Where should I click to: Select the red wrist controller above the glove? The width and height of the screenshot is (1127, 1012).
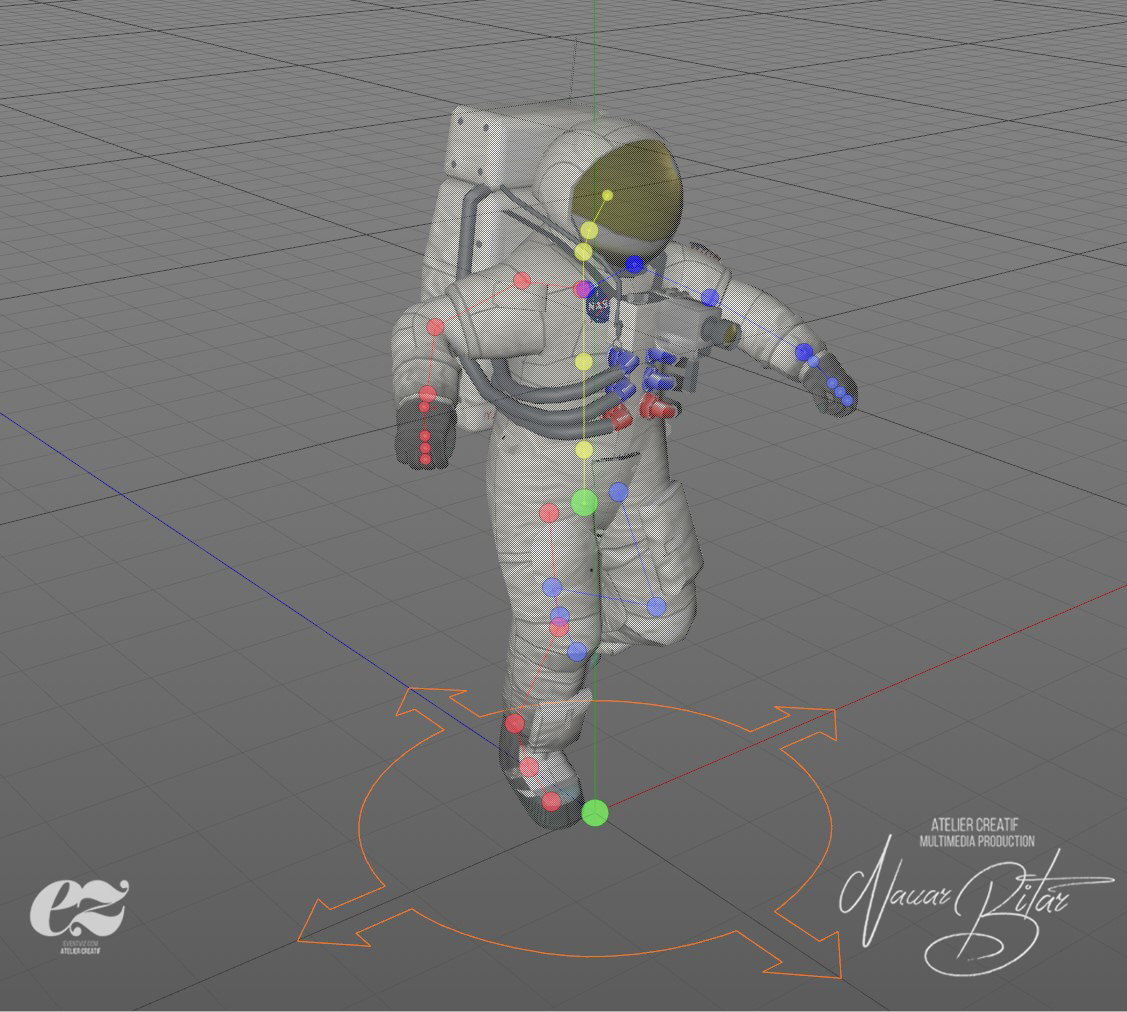click(426, 397)
